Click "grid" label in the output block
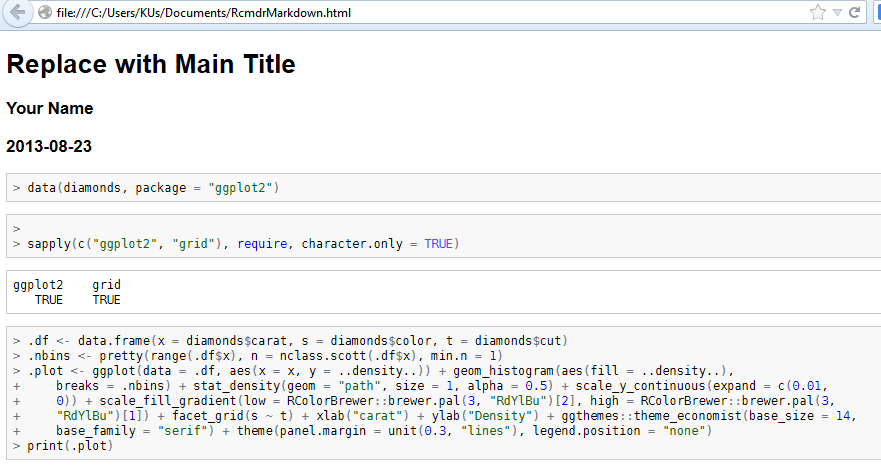881x466 pixels. click(x=106, y=285)
